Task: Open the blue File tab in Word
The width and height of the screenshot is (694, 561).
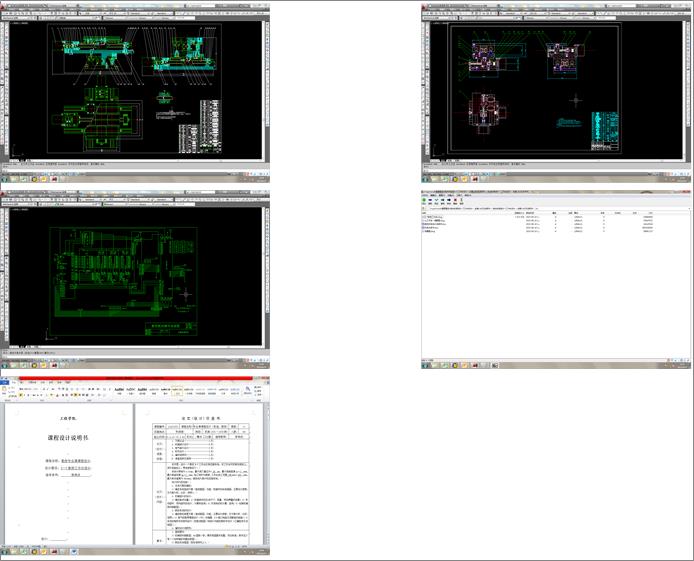Action: tap(4, 383)
